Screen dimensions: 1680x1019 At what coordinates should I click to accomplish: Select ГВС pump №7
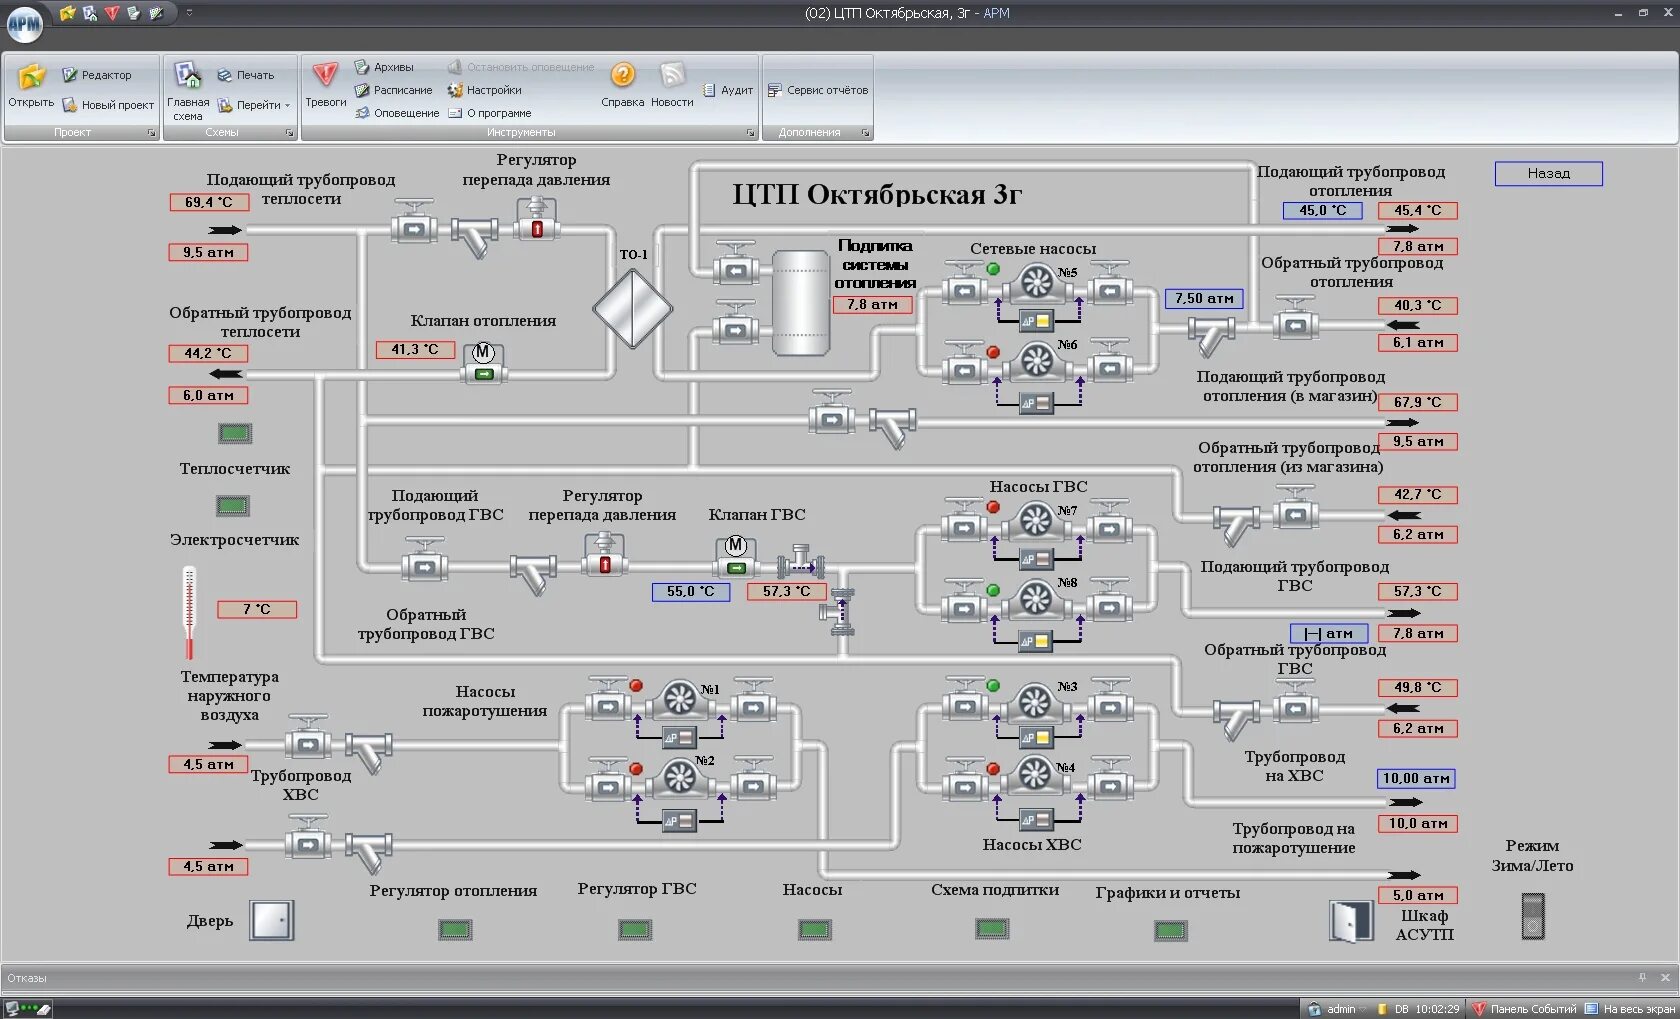pyautogui.click(x=1037, y=521)
